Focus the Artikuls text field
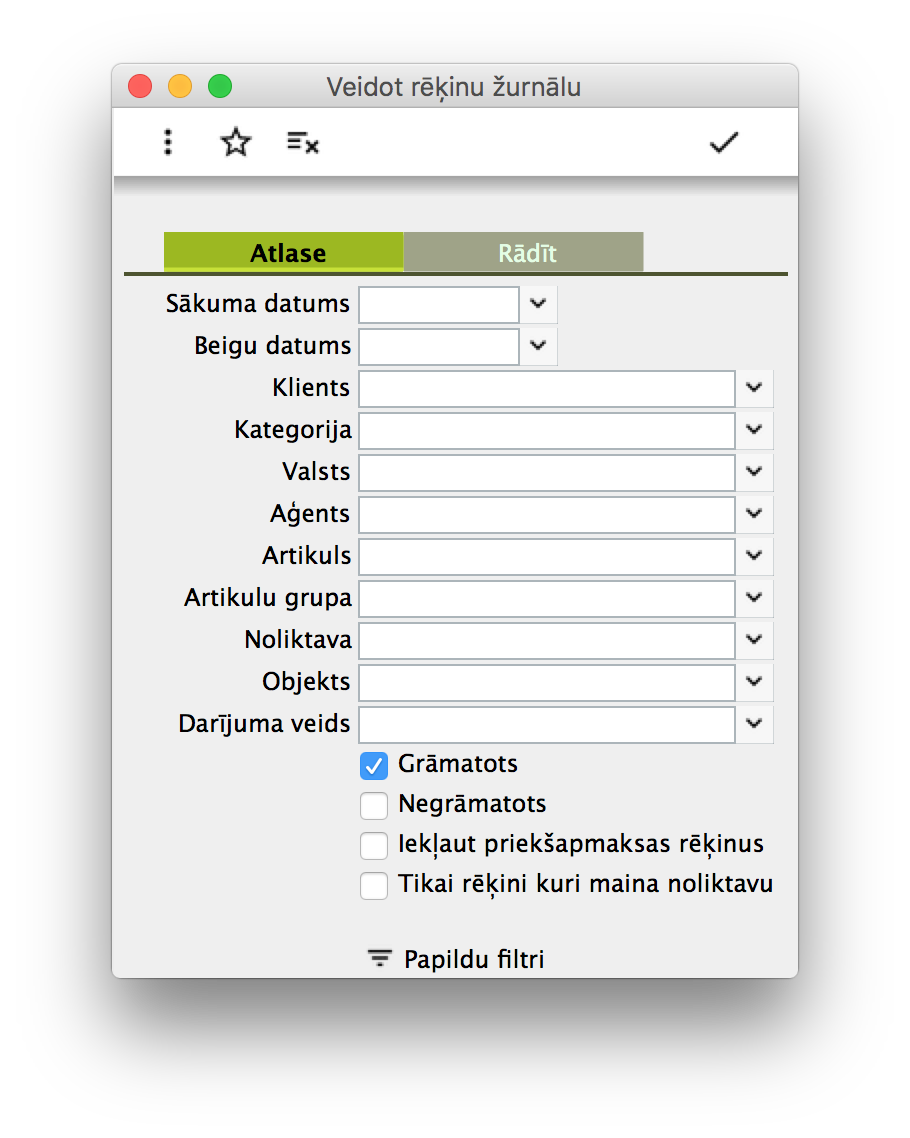The width and height of the screenshot is (910, 1138). (547, 556)
